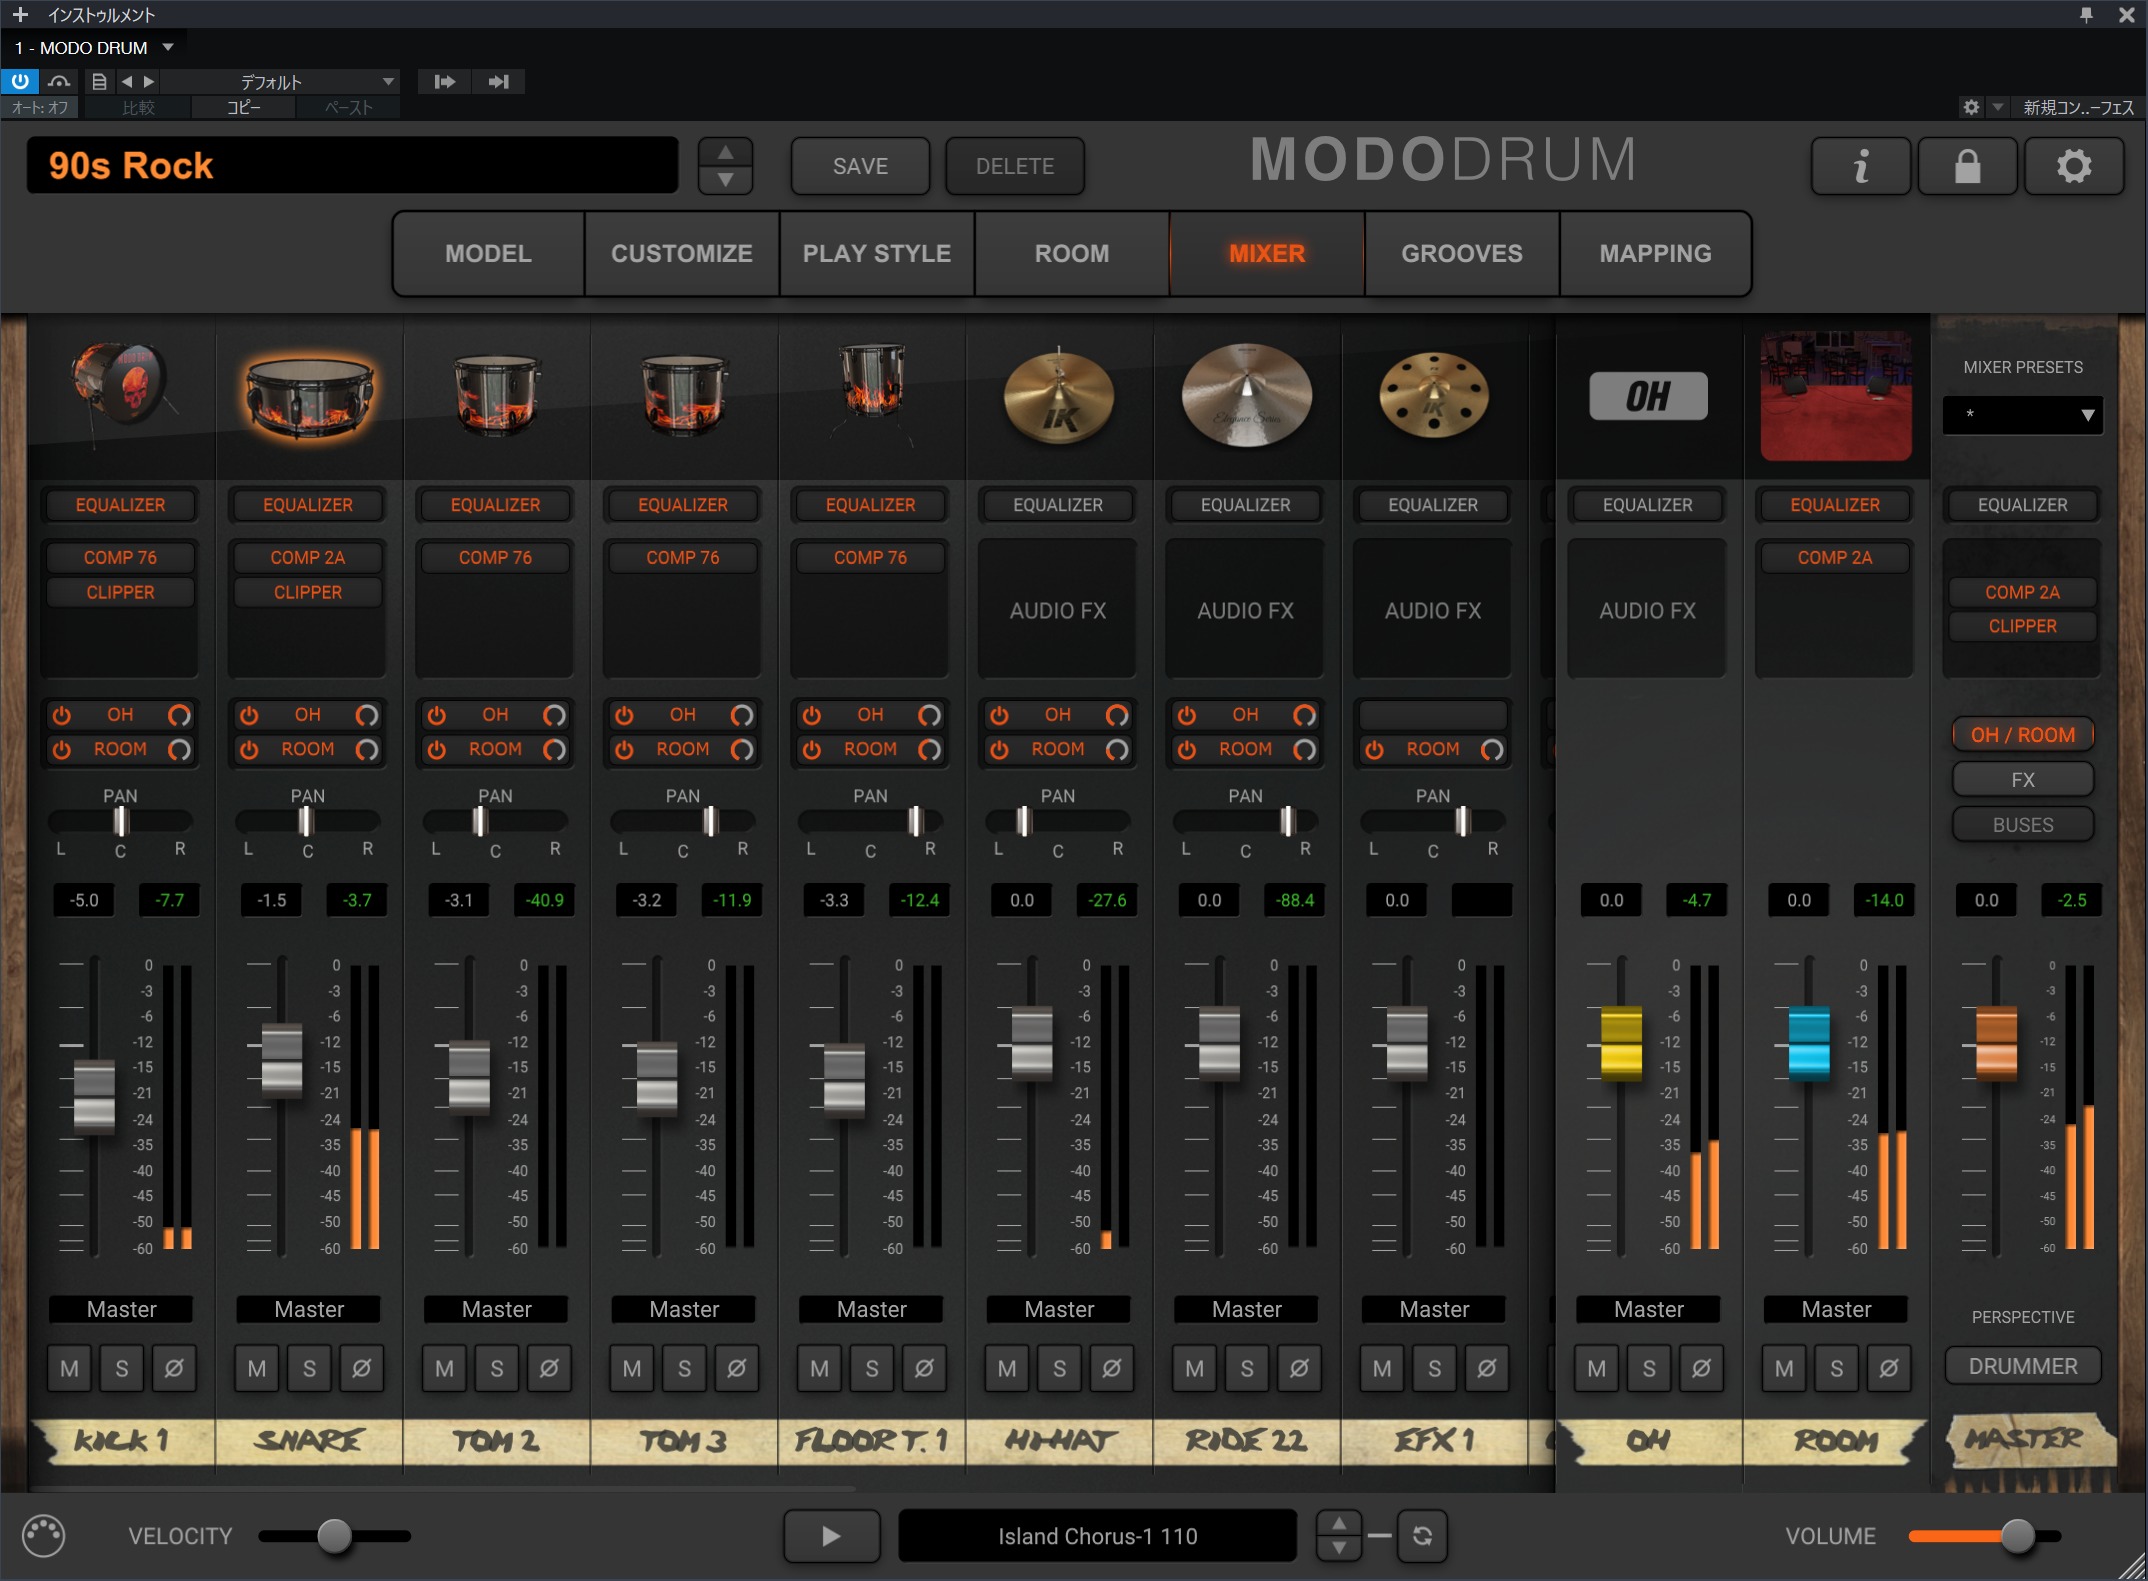
Task: Toggle Snare ROOM send power
Action: (x=249, y=749)
